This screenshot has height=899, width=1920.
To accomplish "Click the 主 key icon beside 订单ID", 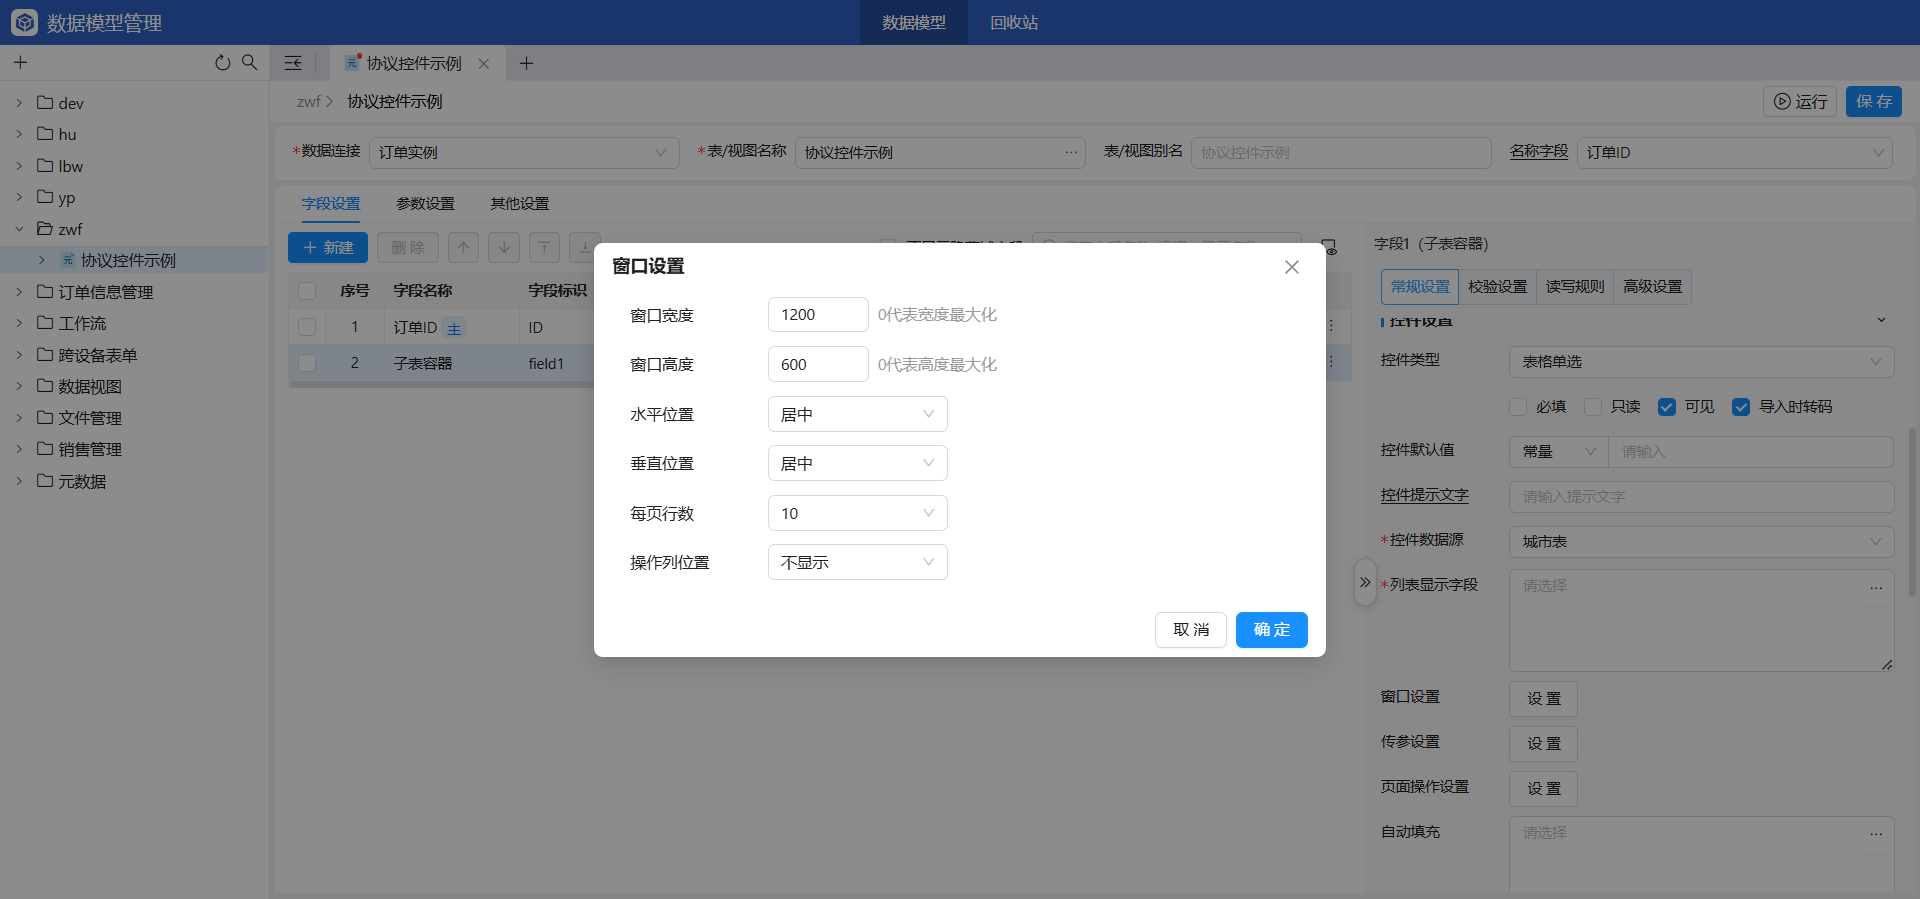I will click(454, 328).
